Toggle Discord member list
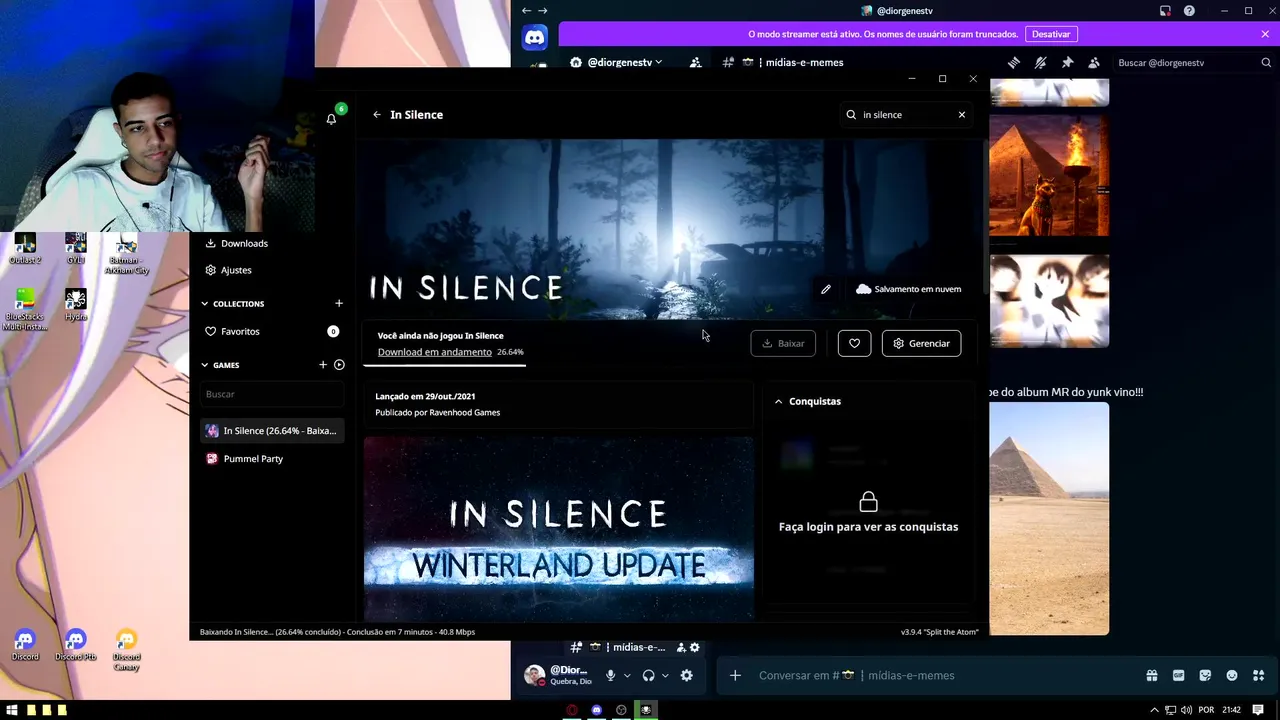The image size is (1280, 720). tap(1094, 62)
